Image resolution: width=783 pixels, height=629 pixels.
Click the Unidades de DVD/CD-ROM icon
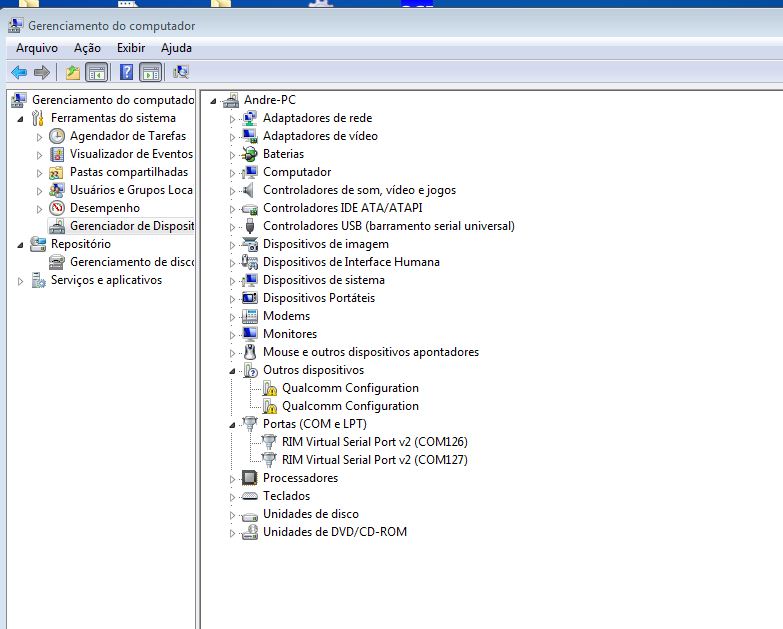point(249,532)
